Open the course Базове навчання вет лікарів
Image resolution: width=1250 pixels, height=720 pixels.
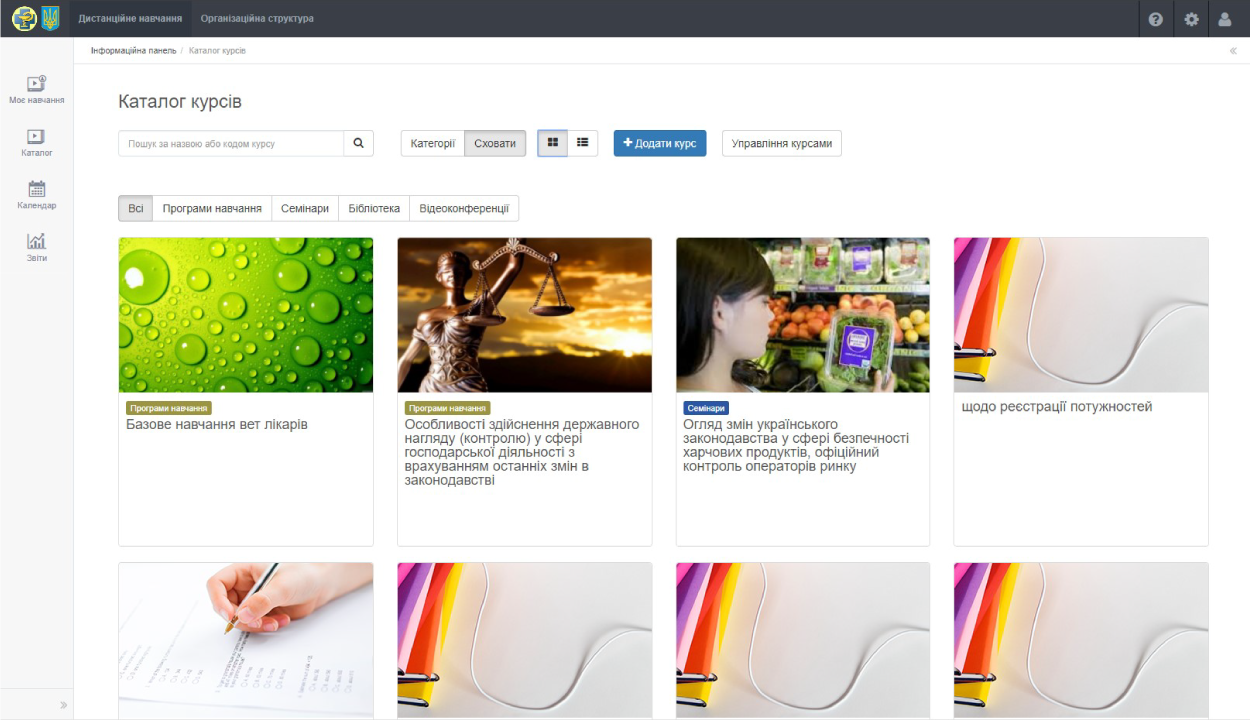point(217,425)
